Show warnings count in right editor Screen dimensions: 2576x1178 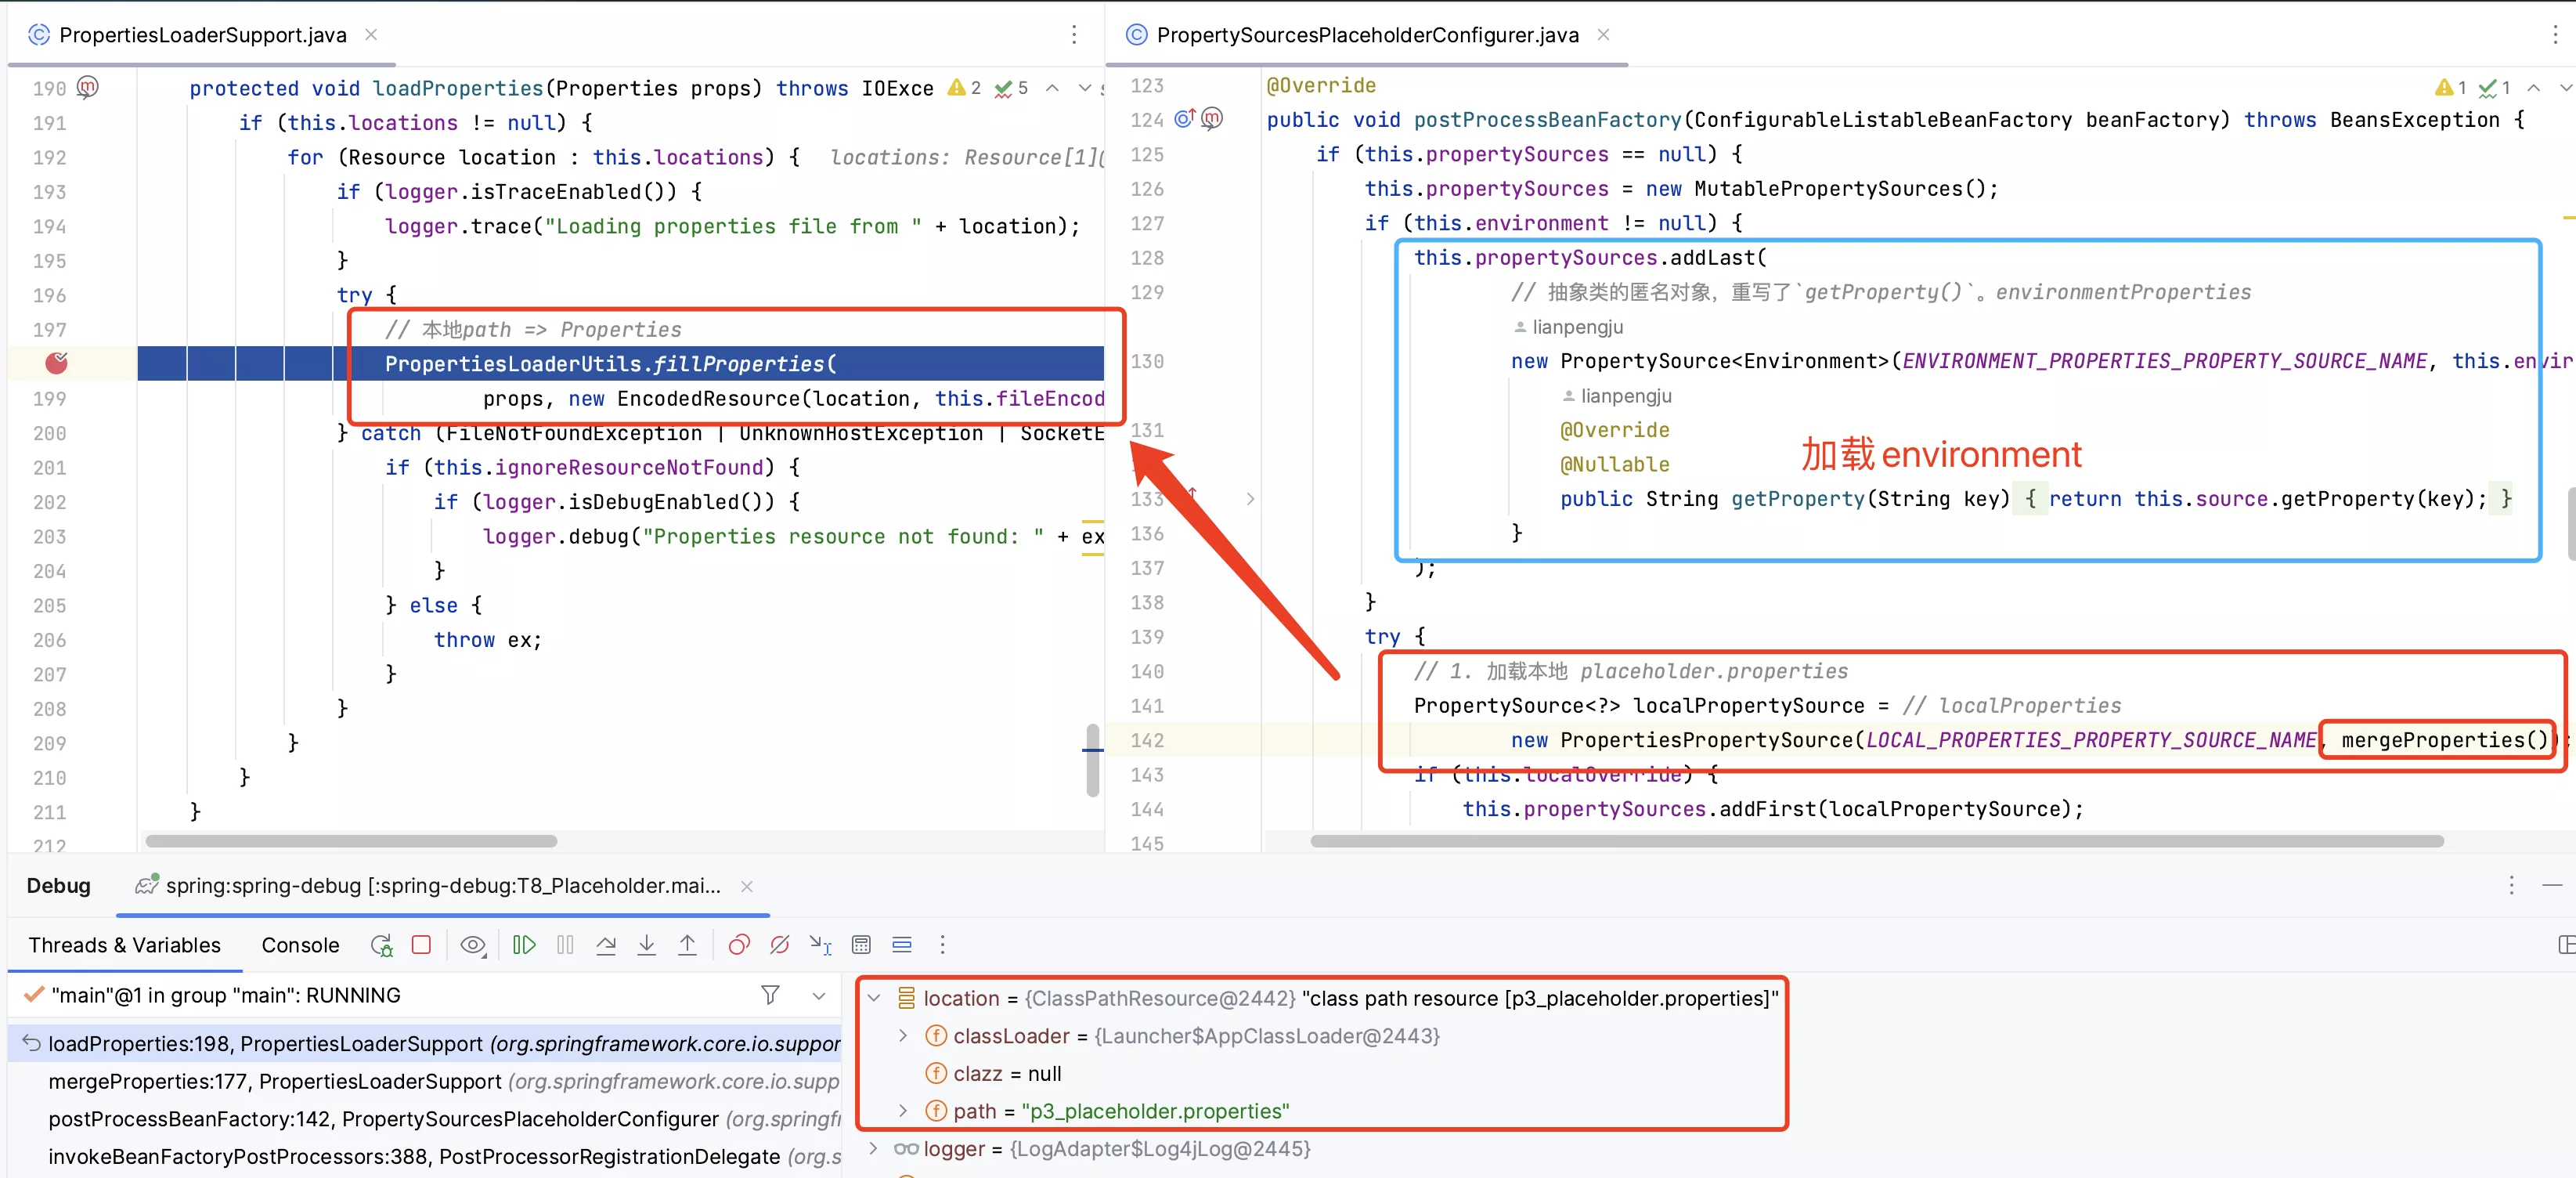2450,88
